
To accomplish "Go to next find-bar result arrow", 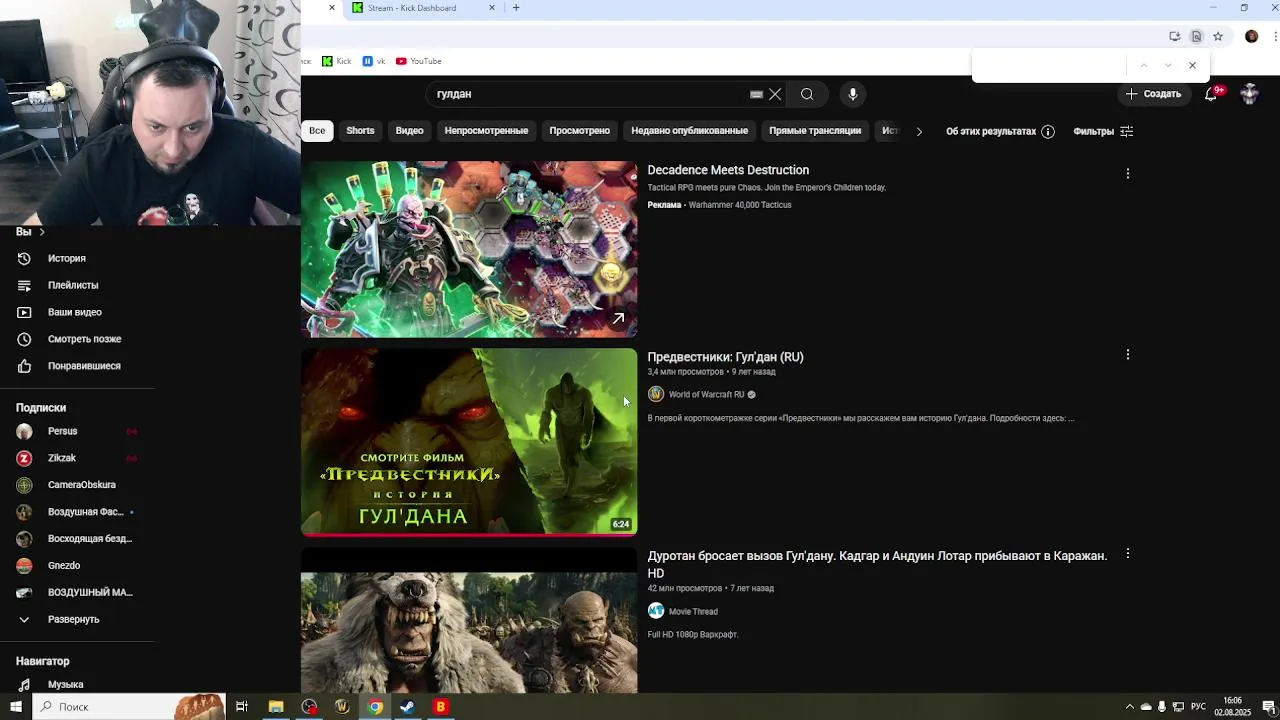I will tap(1168, 65).
